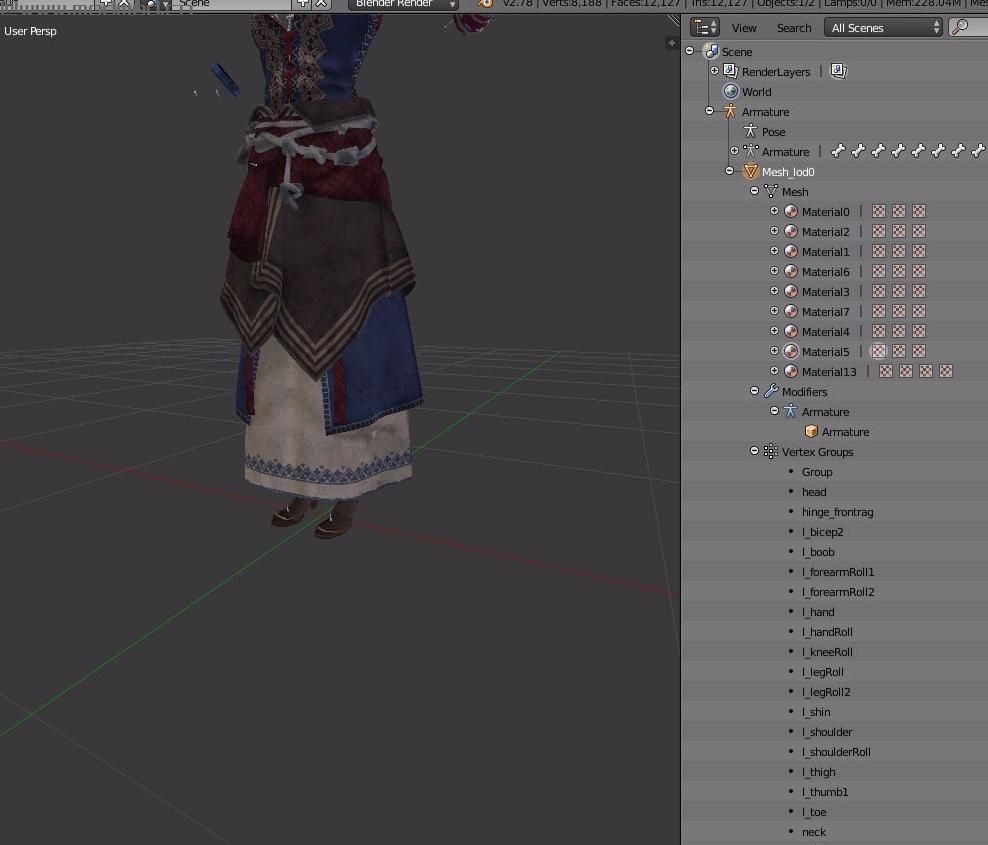Click the Armature modifier icon under Modifiers
Image resolution: width=988 pixels, height=845 pixels.
pos(791,411)
